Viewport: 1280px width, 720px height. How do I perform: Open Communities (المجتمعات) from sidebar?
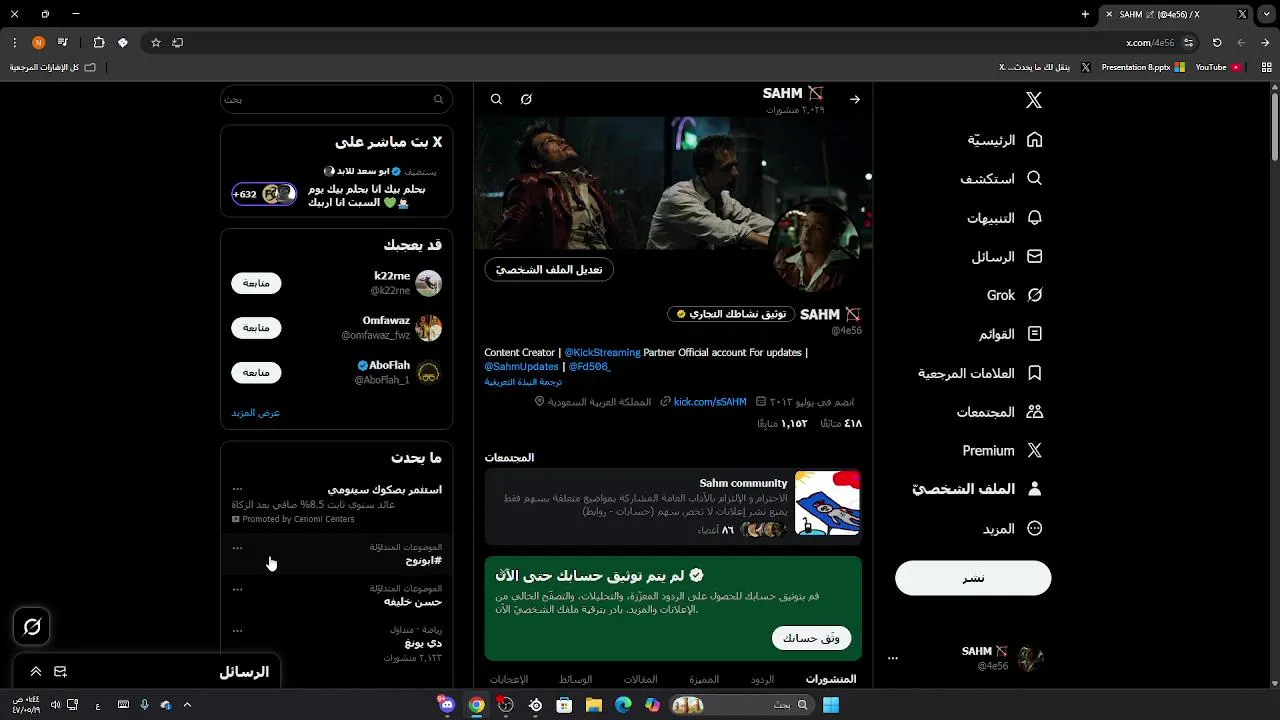point(999,412)
